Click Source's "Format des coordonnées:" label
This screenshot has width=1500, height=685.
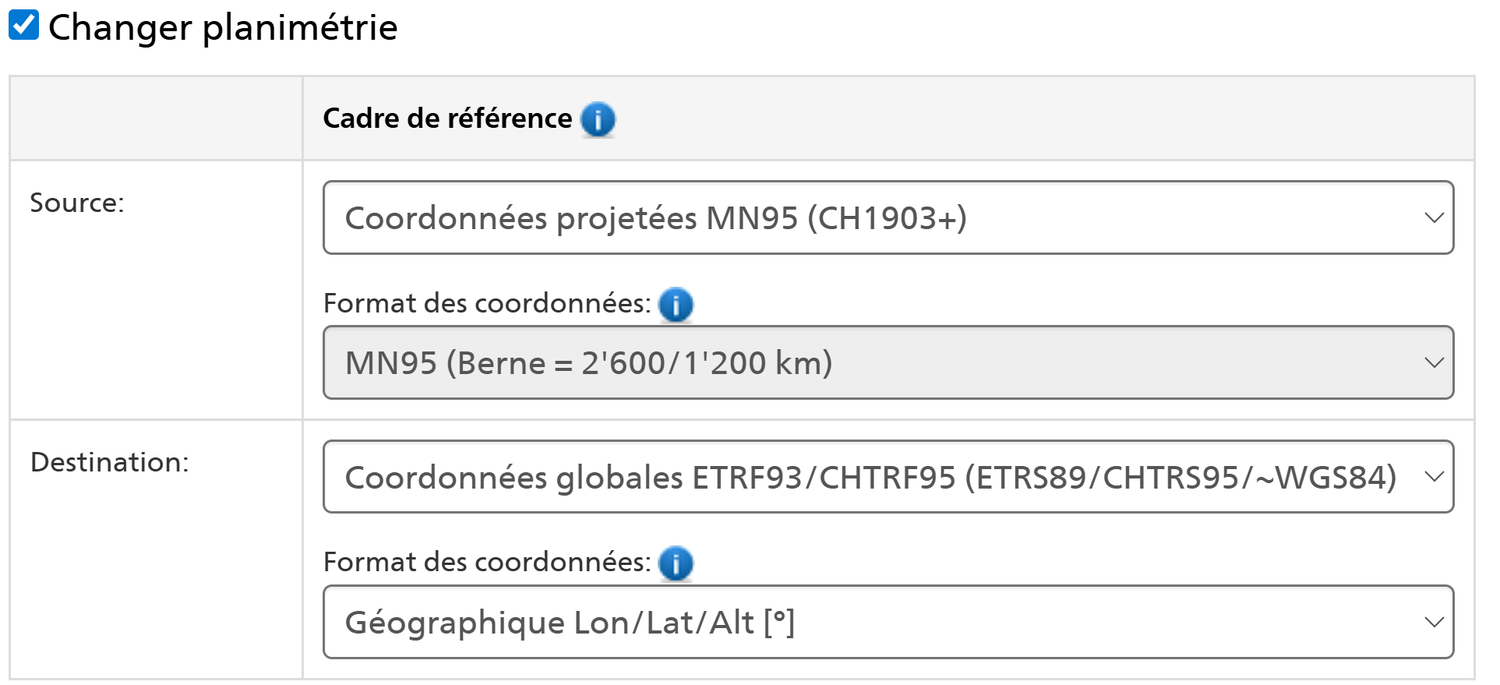click(x=487, y=303)
